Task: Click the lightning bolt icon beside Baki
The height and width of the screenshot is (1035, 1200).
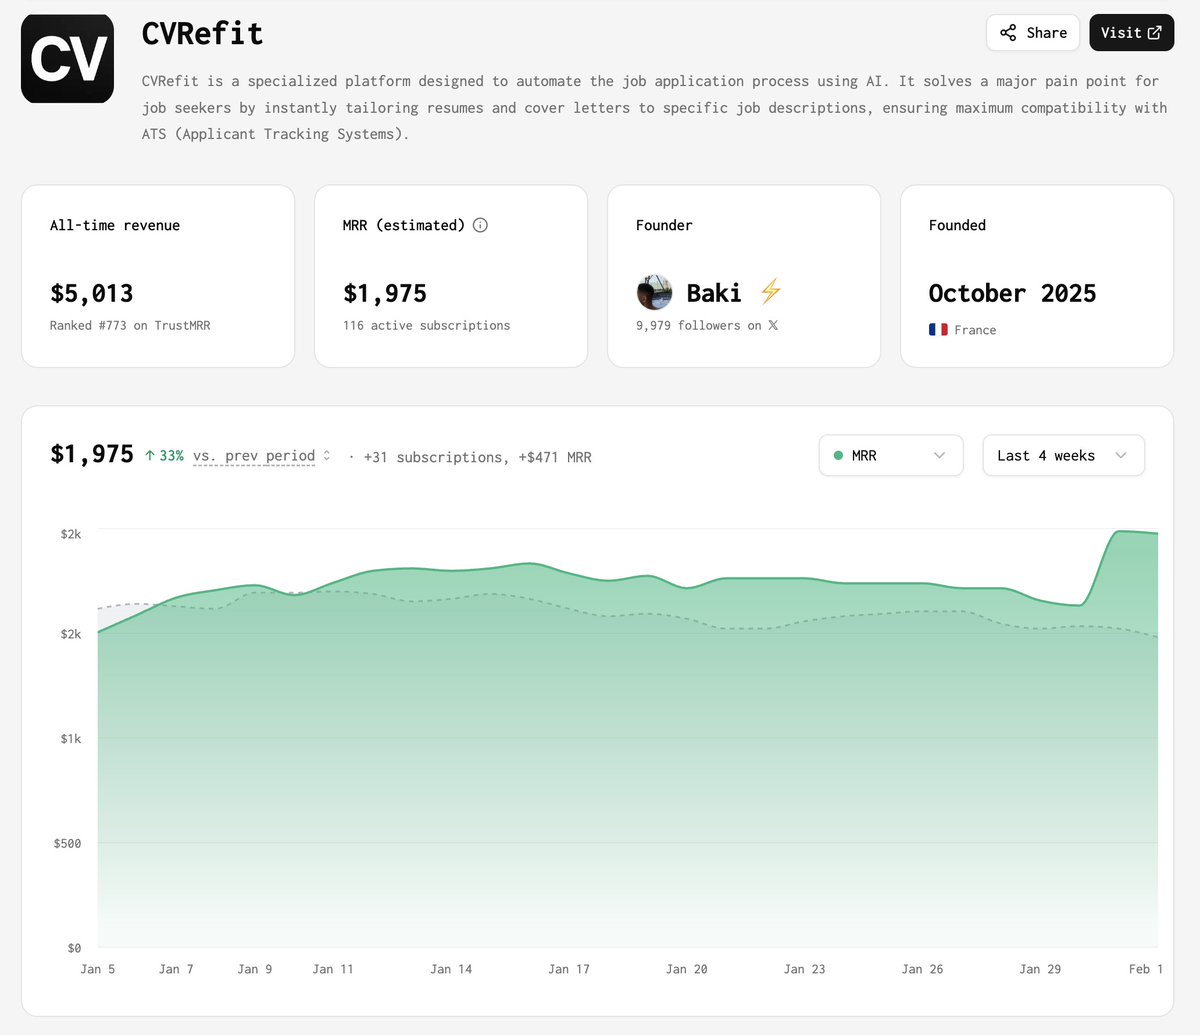Action: click(770, 292)
